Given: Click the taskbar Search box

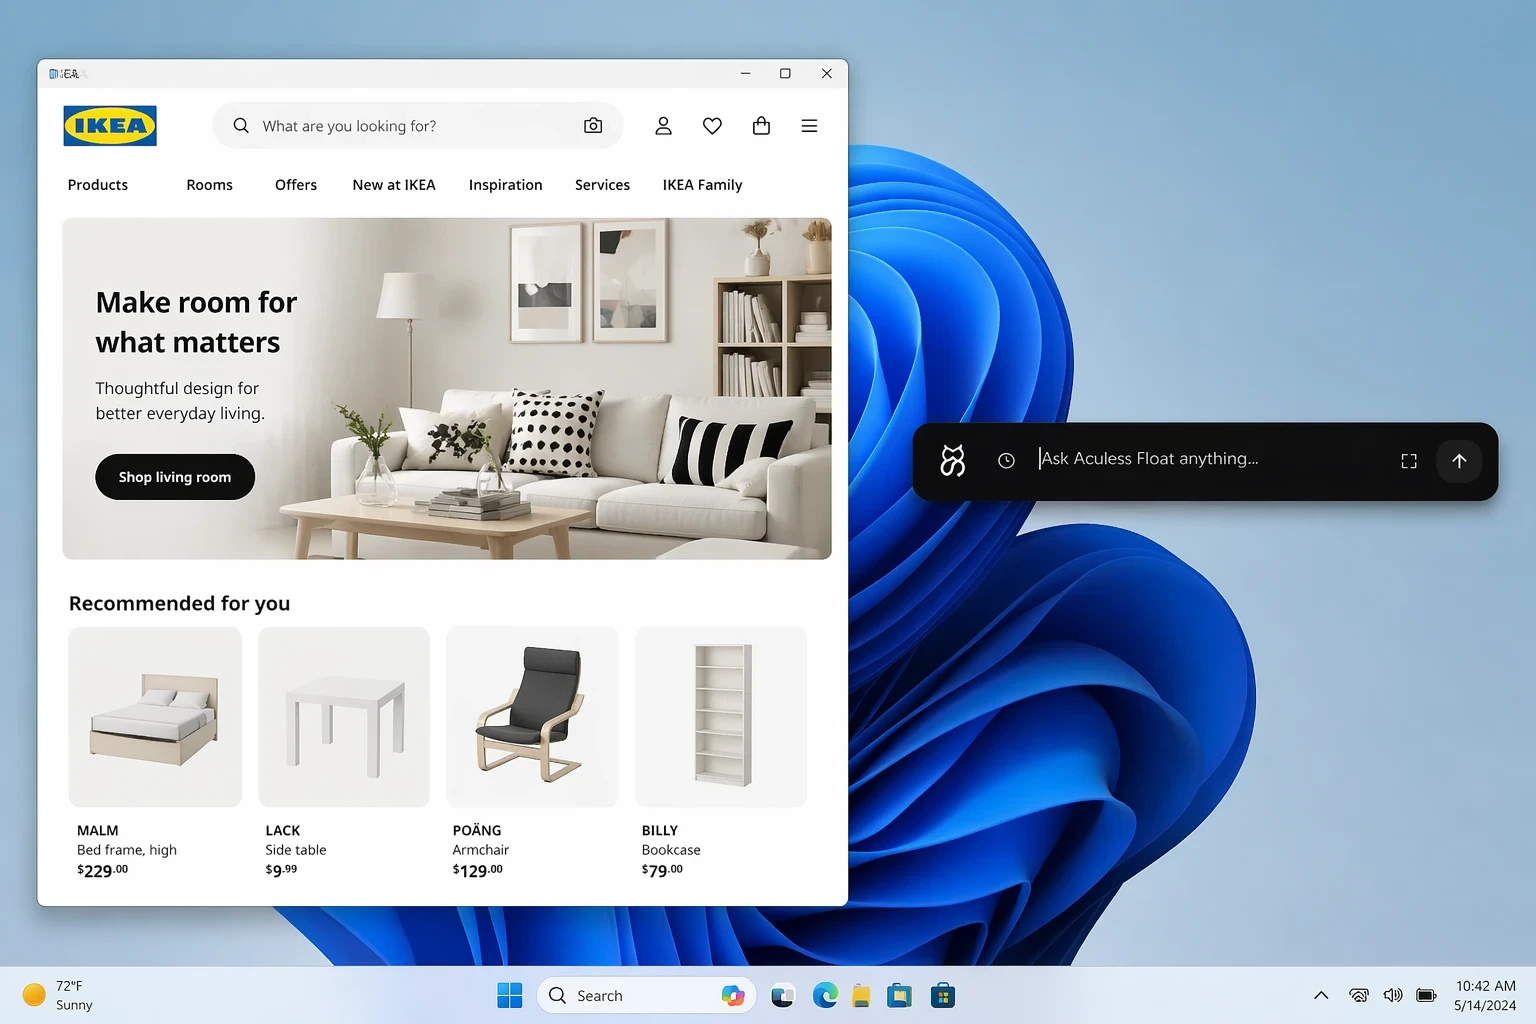Looking at the screenshot, I should (648, 996).
